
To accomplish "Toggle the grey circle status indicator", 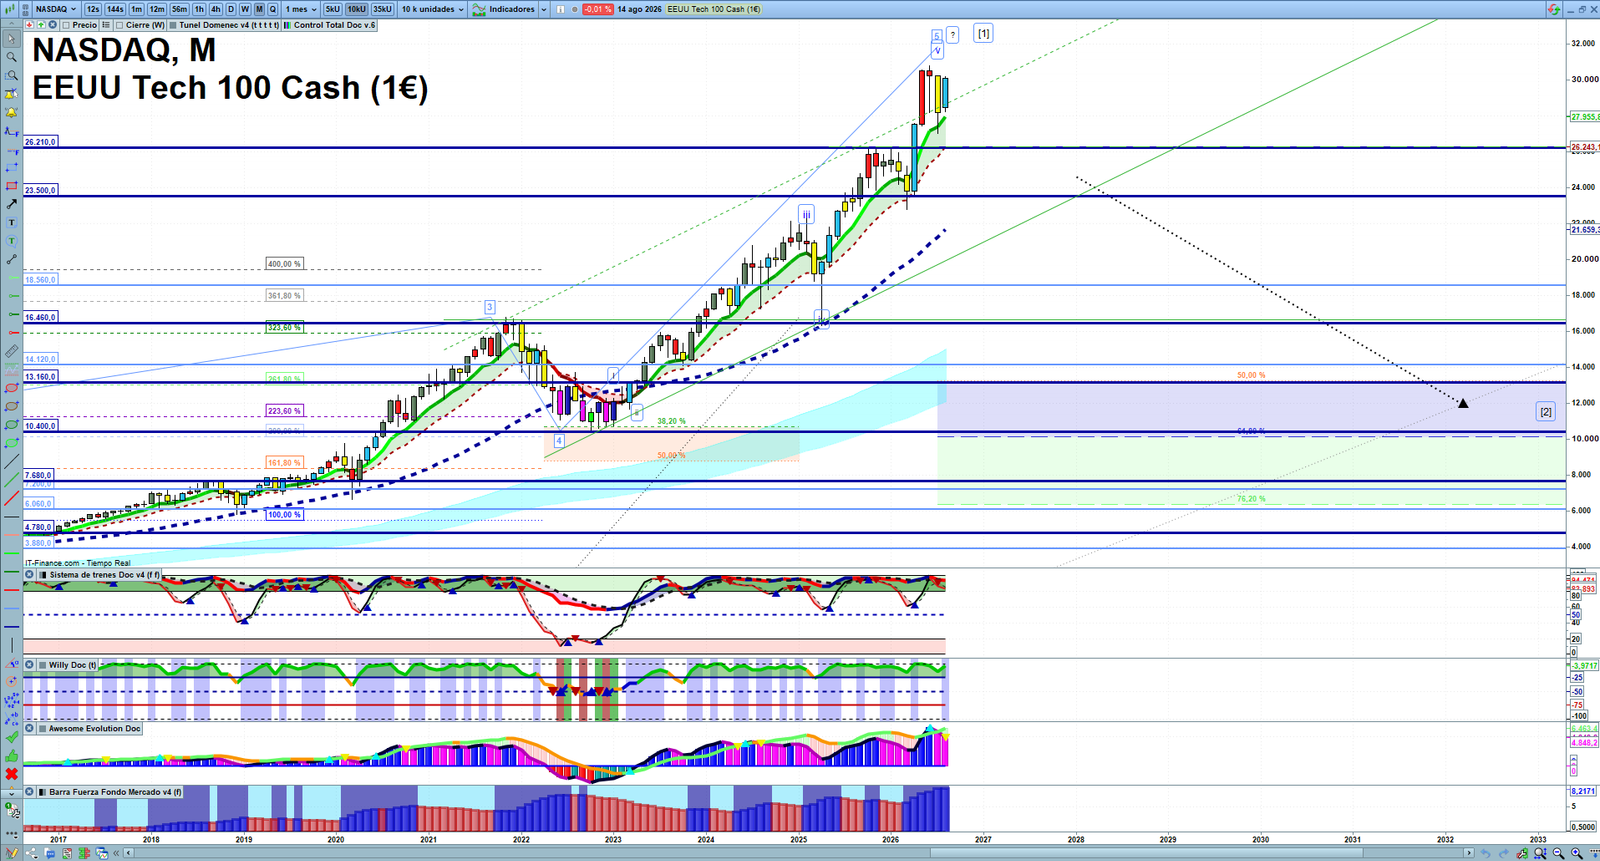I will (x=575, y=9).
